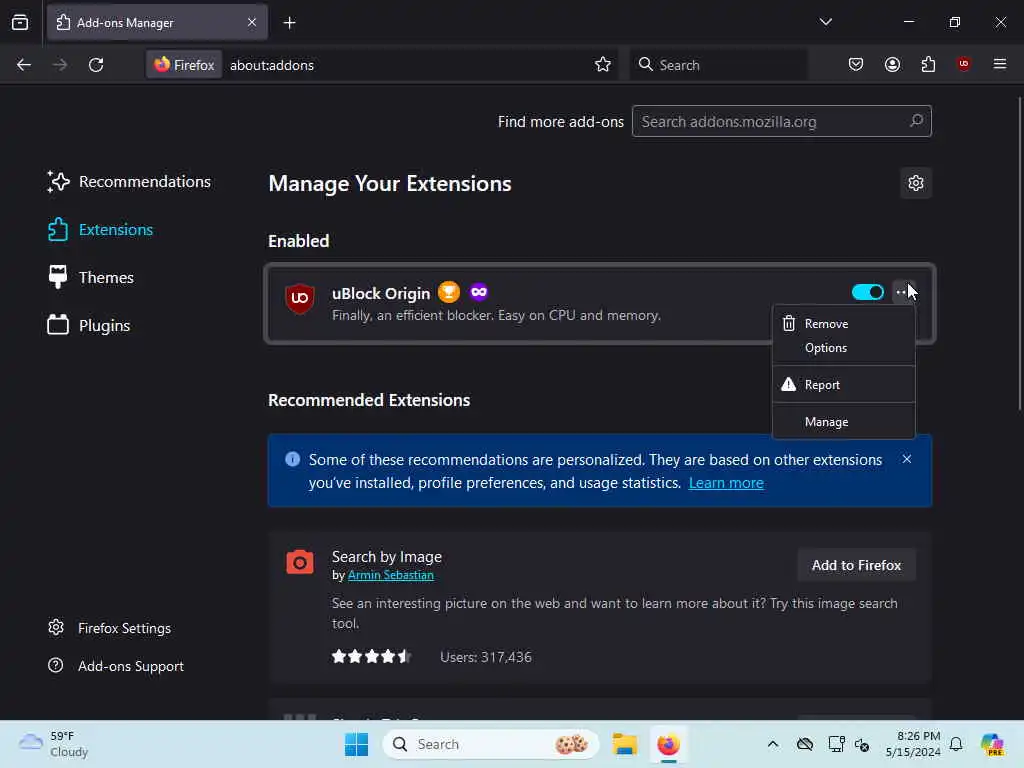Click the cloud sync tray icon

coord(805,744)
